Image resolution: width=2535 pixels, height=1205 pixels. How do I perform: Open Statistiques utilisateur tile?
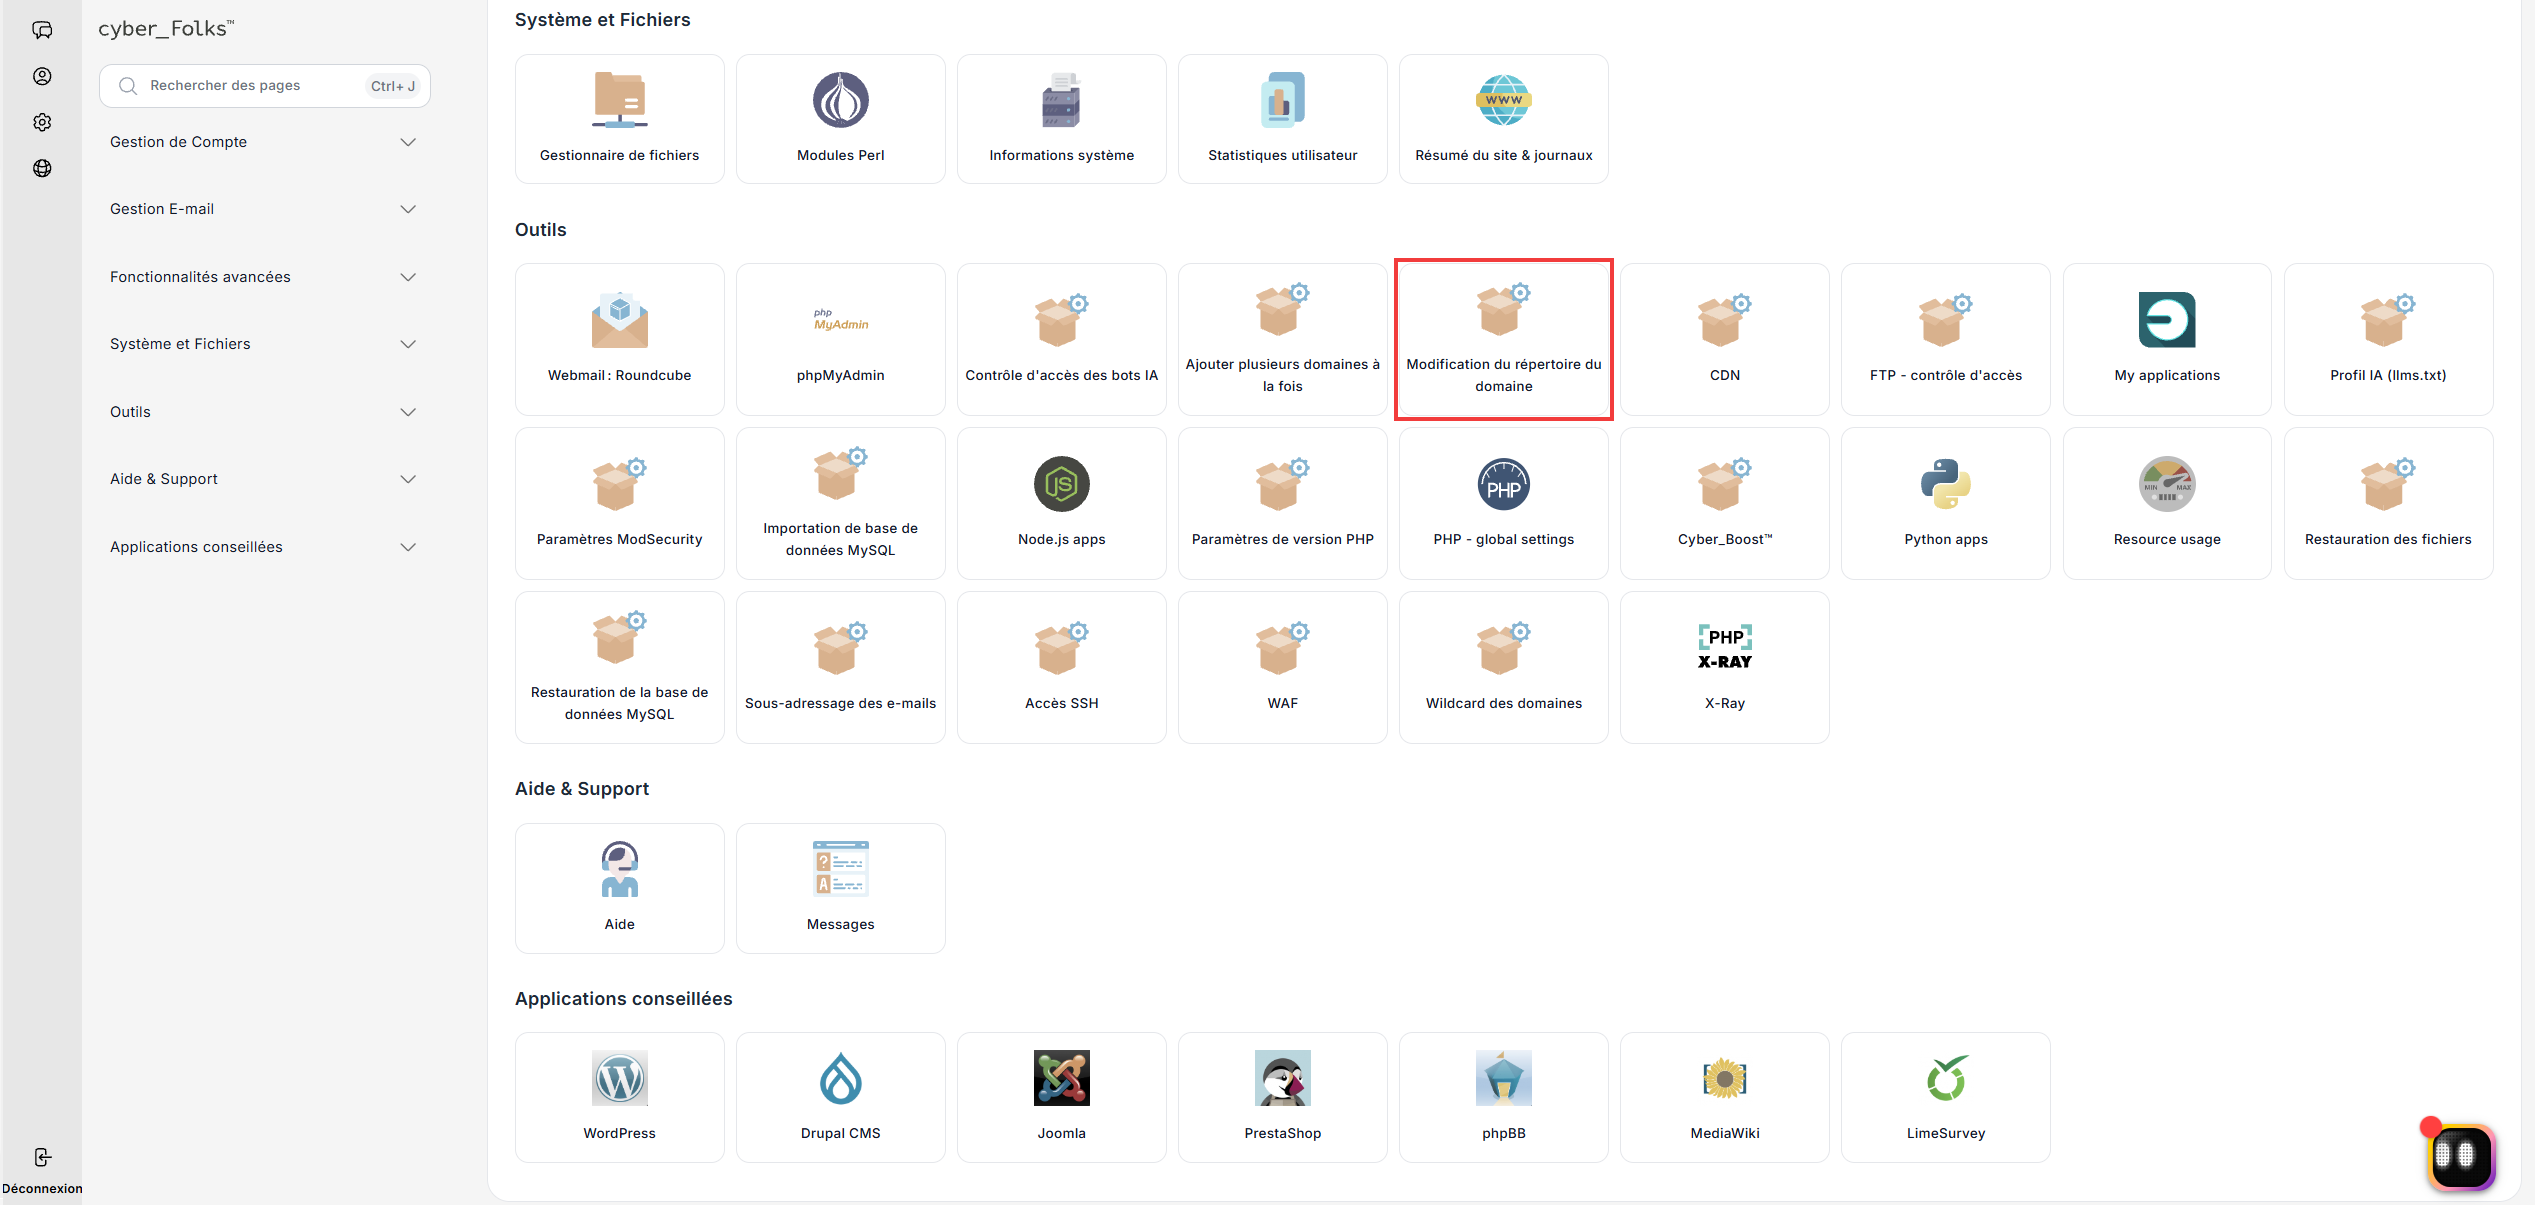pos(1282,119)
